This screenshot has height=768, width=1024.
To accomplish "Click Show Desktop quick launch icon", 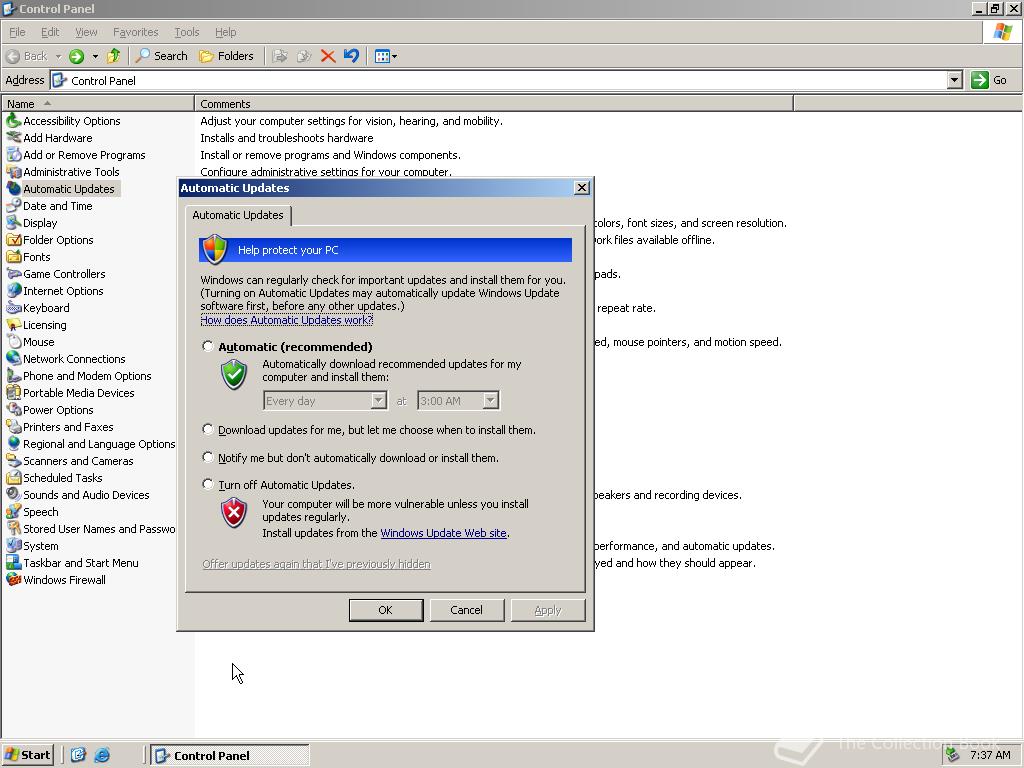I will pyautogui.click(x=78, y=755).
